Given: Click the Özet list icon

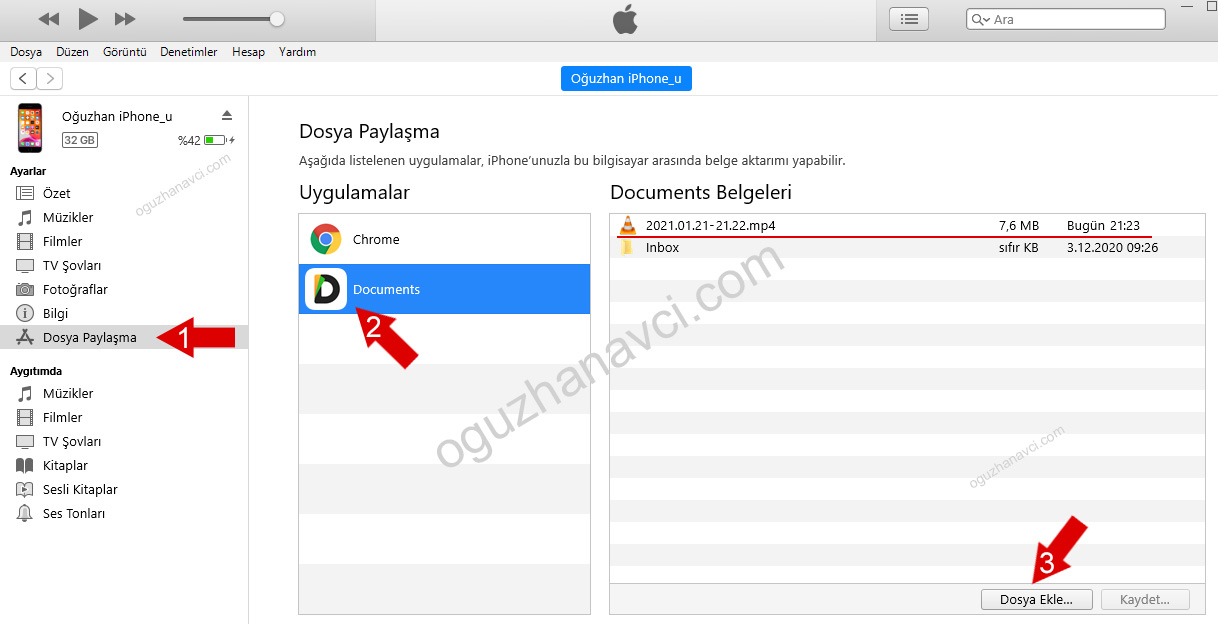Looking at the screenshot, I should (x=25, y=193).
